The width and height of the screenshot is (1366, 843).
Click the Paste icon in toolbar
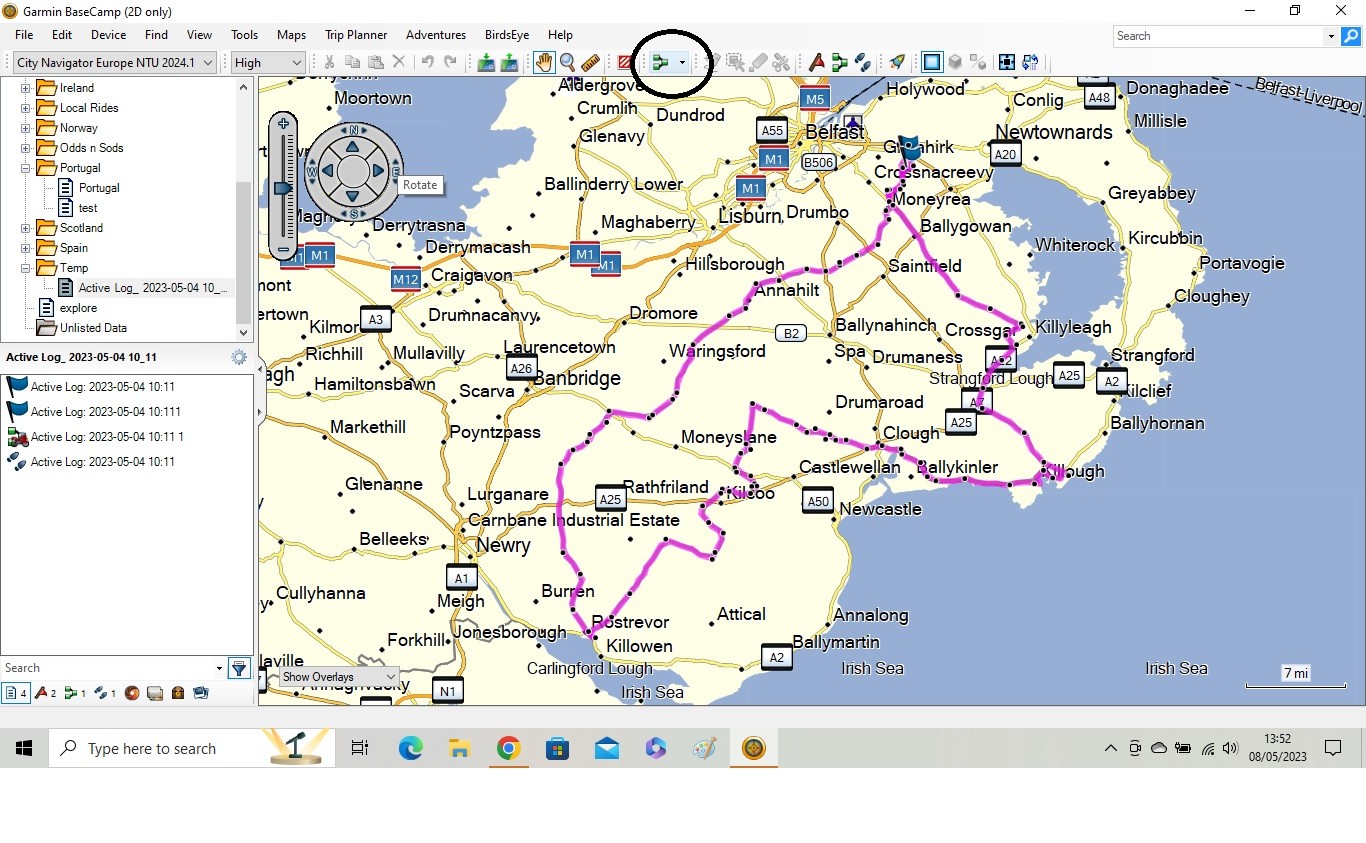pyautogui.click(x=376, y=62)
